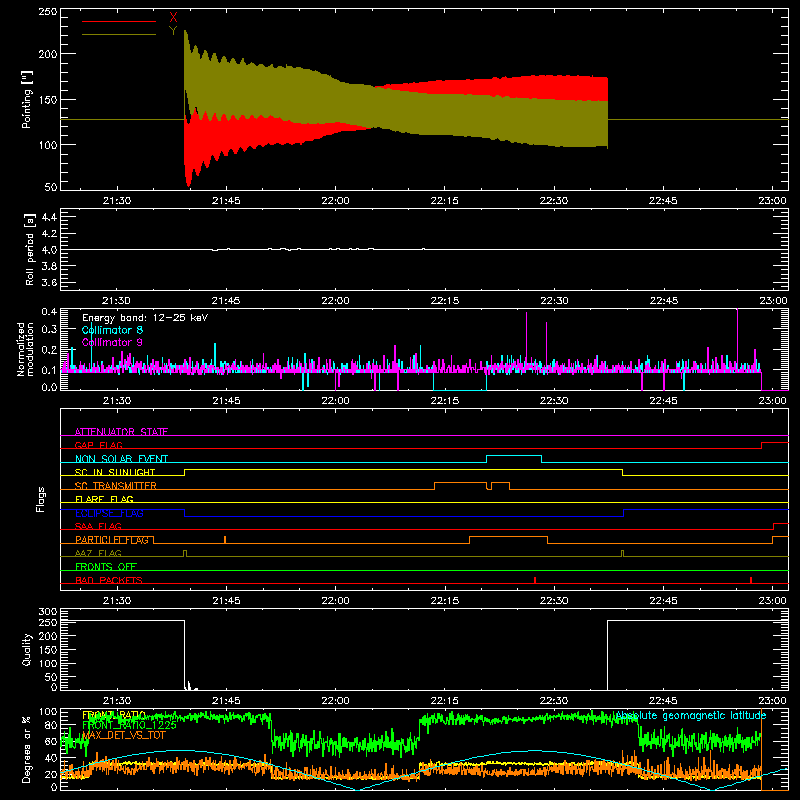This screenshot has width=800, height=800.
Task: Click the raised cyan NON_SOLAR_EVENT step segment
Action: point(514,456)
